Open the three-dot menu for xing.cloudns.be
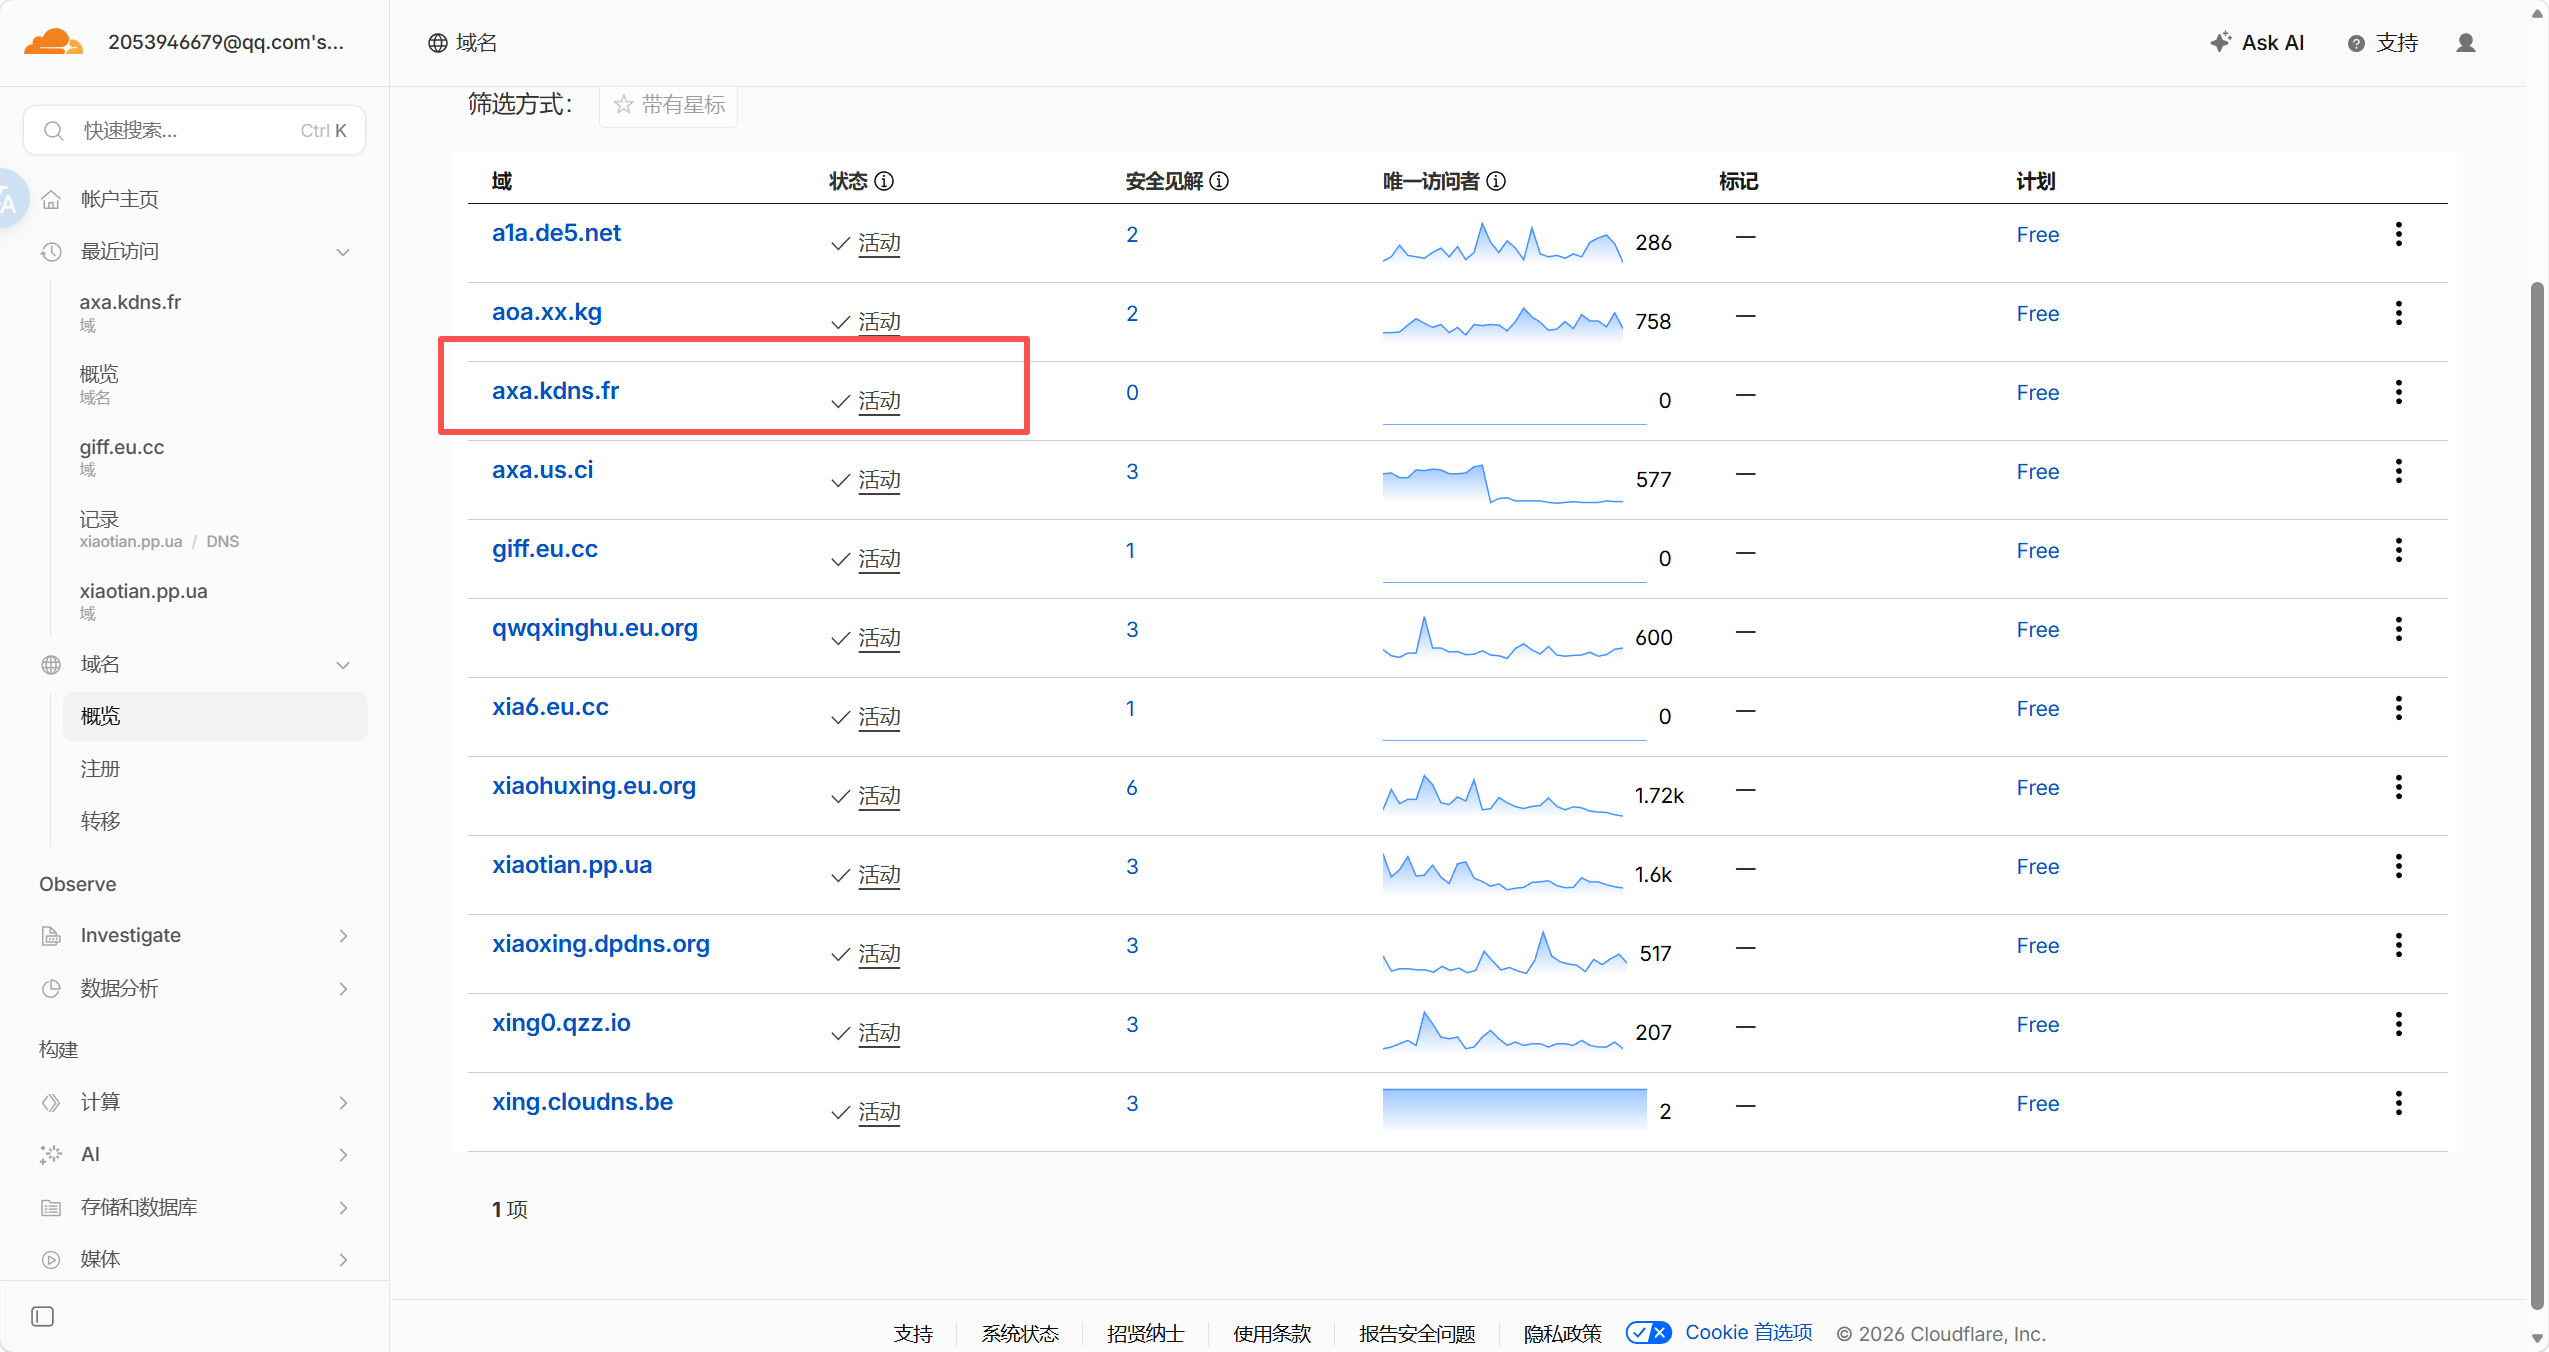This screenshot has height=1352, width=2549. coord(2398,1103)
